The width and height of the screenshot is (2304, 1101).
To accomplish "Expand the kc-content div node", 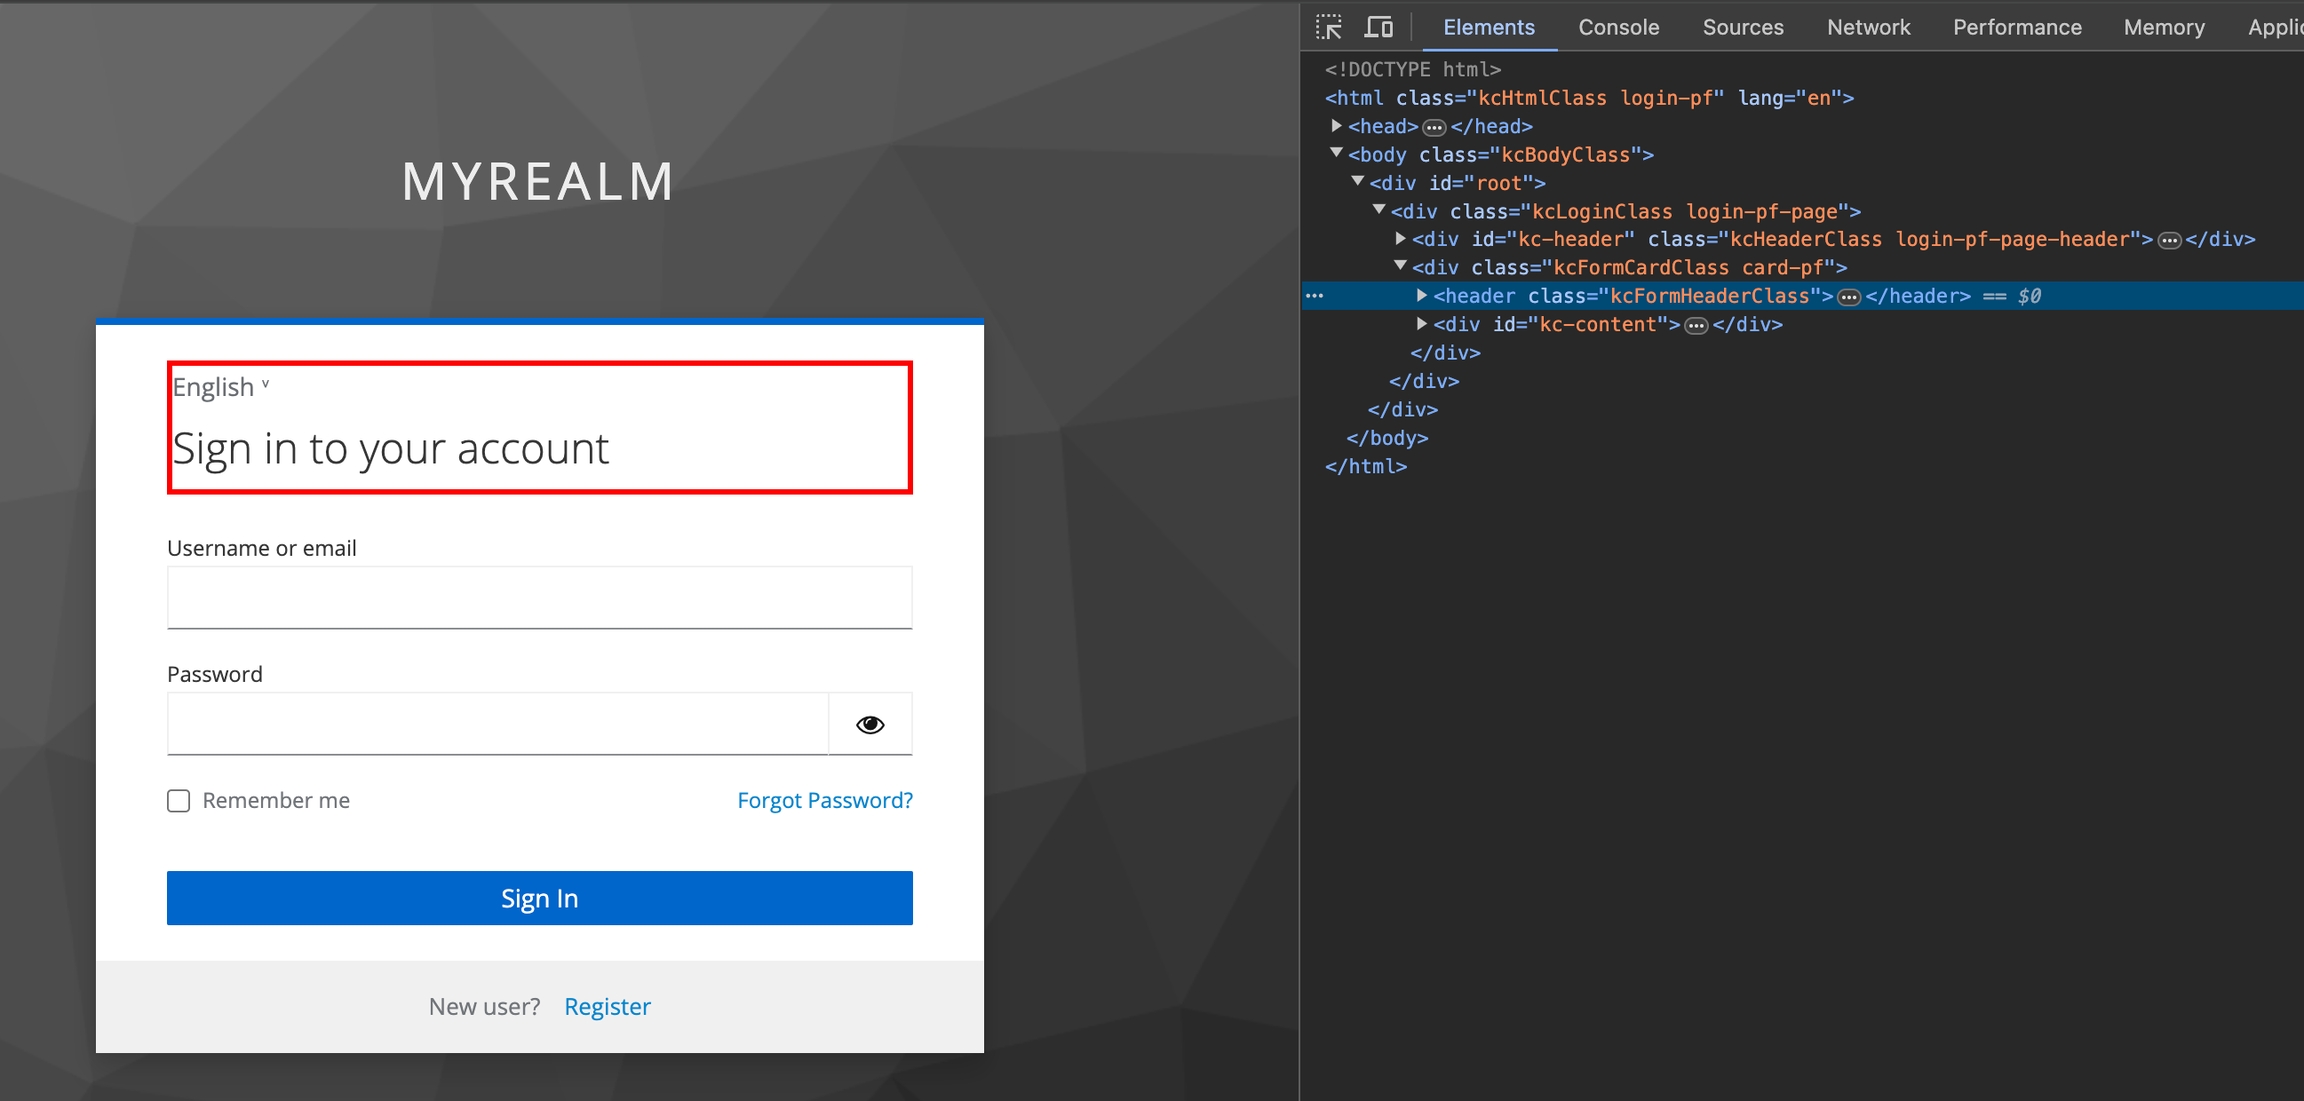I will pos(1421,324).
